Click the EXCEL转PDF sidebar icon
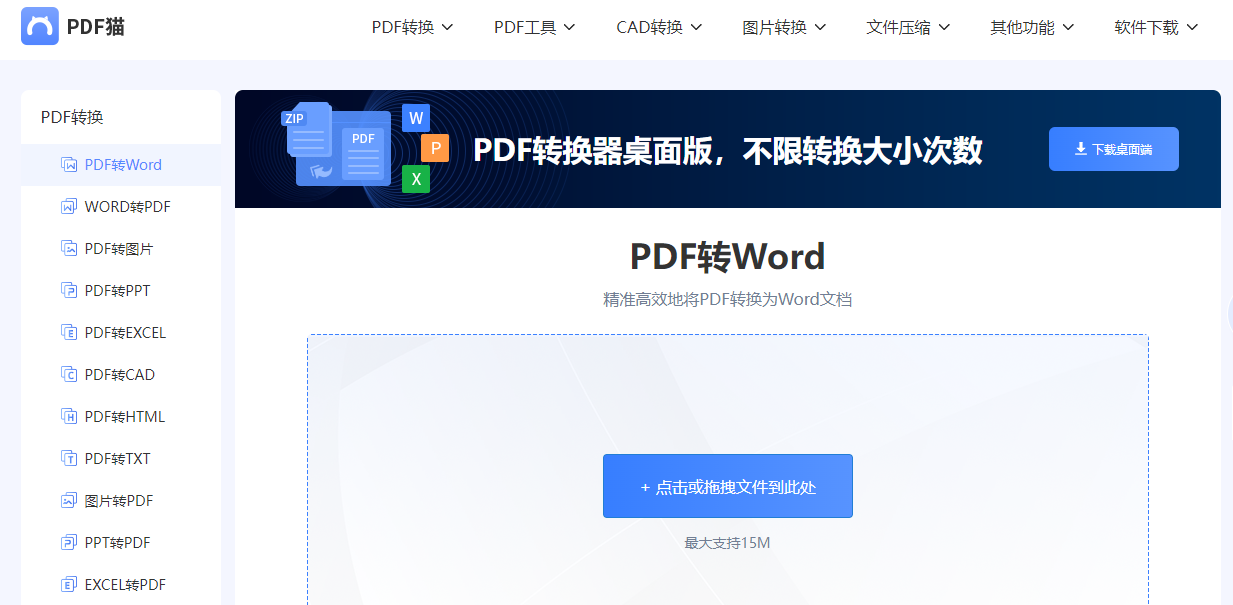The height and width of the screenshot is (605, 1233). coord(69,585)
